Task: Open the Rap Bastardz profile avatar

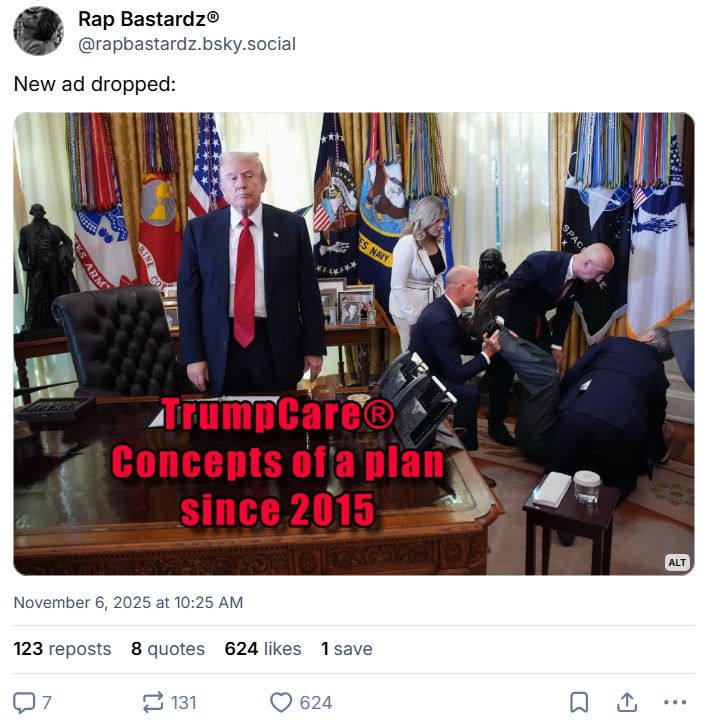Action: (39, 31)
